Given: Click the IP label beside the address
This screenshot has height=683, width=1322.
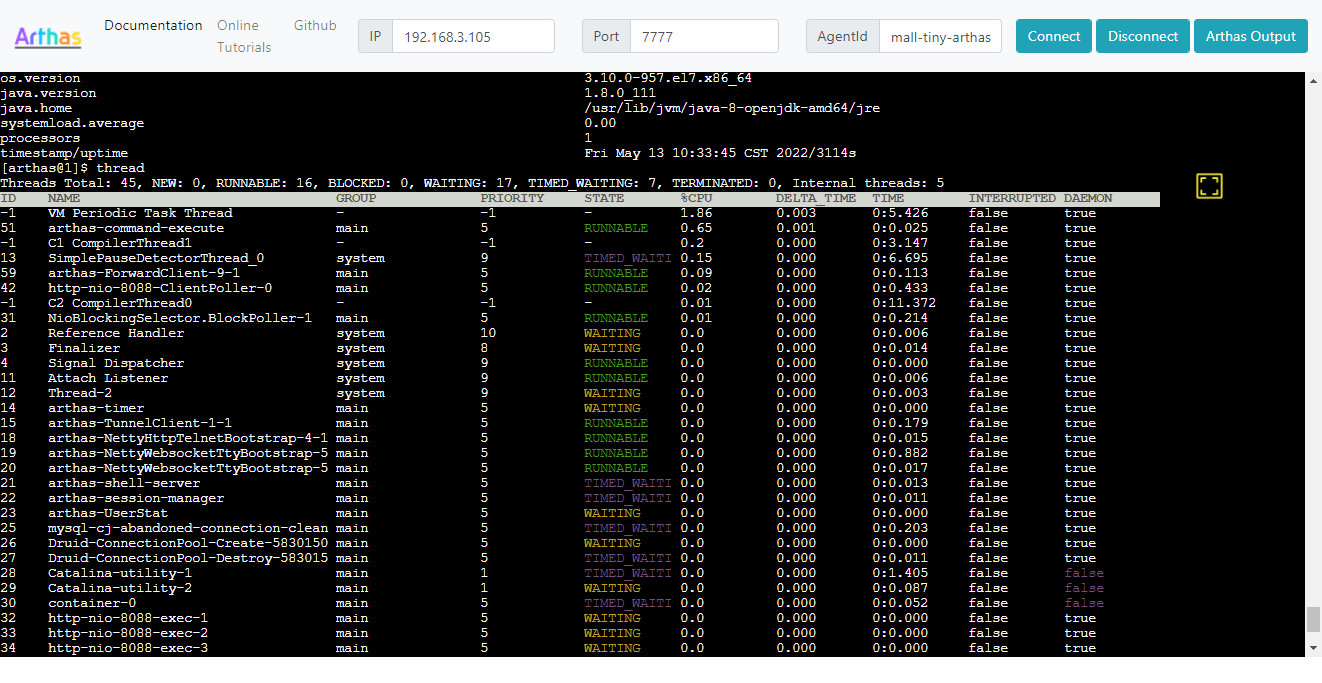Looking at the screenshot, I should (375, 37).
